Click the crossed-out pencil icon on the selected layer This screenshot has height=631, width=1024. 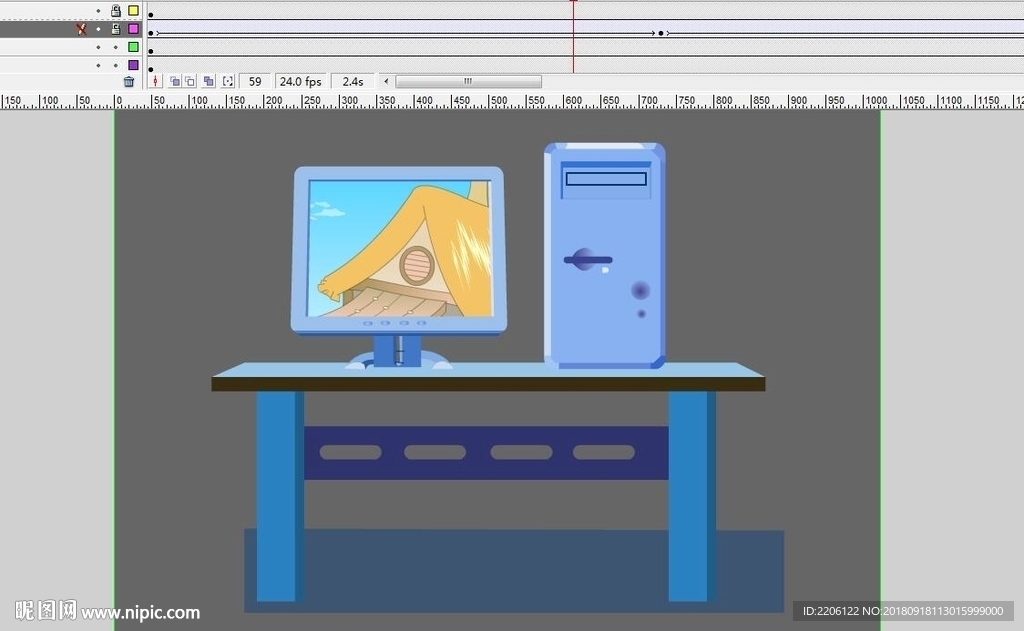(81, 29)
